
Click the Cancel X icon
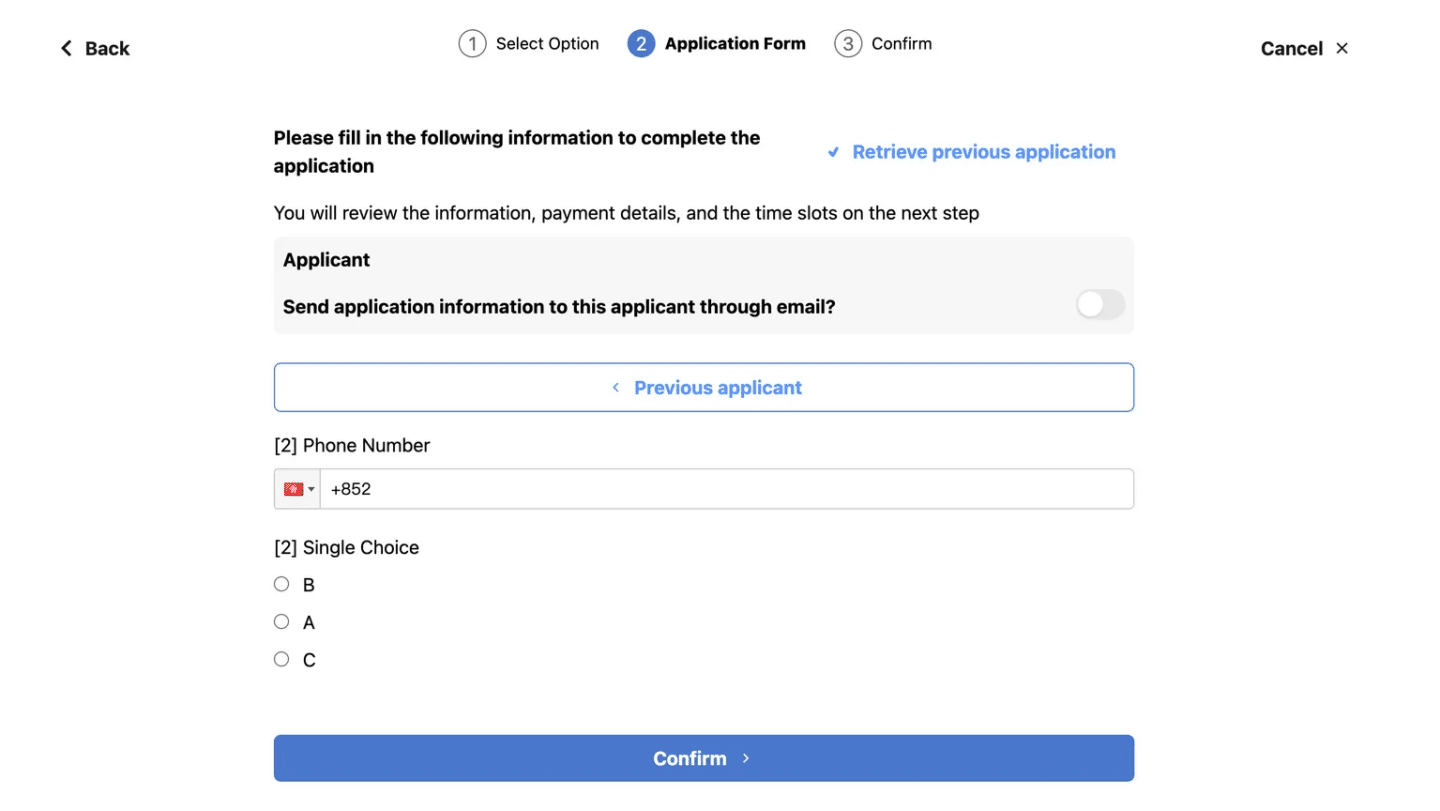click(1342, 48)
